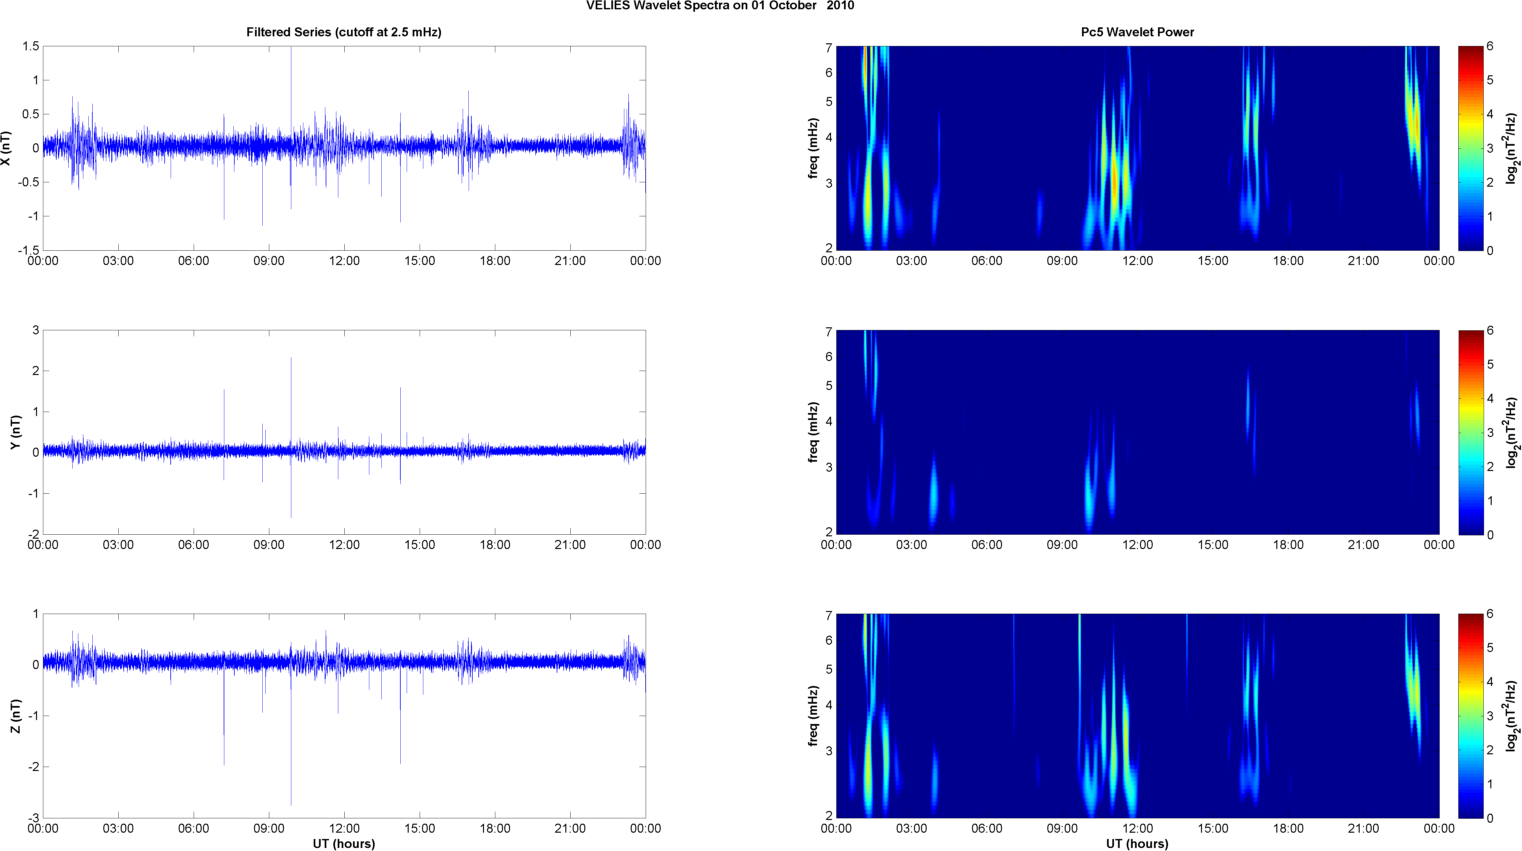
Task: Click the top wavelet power spectrogram for X
Action: tap(1137, 148)
